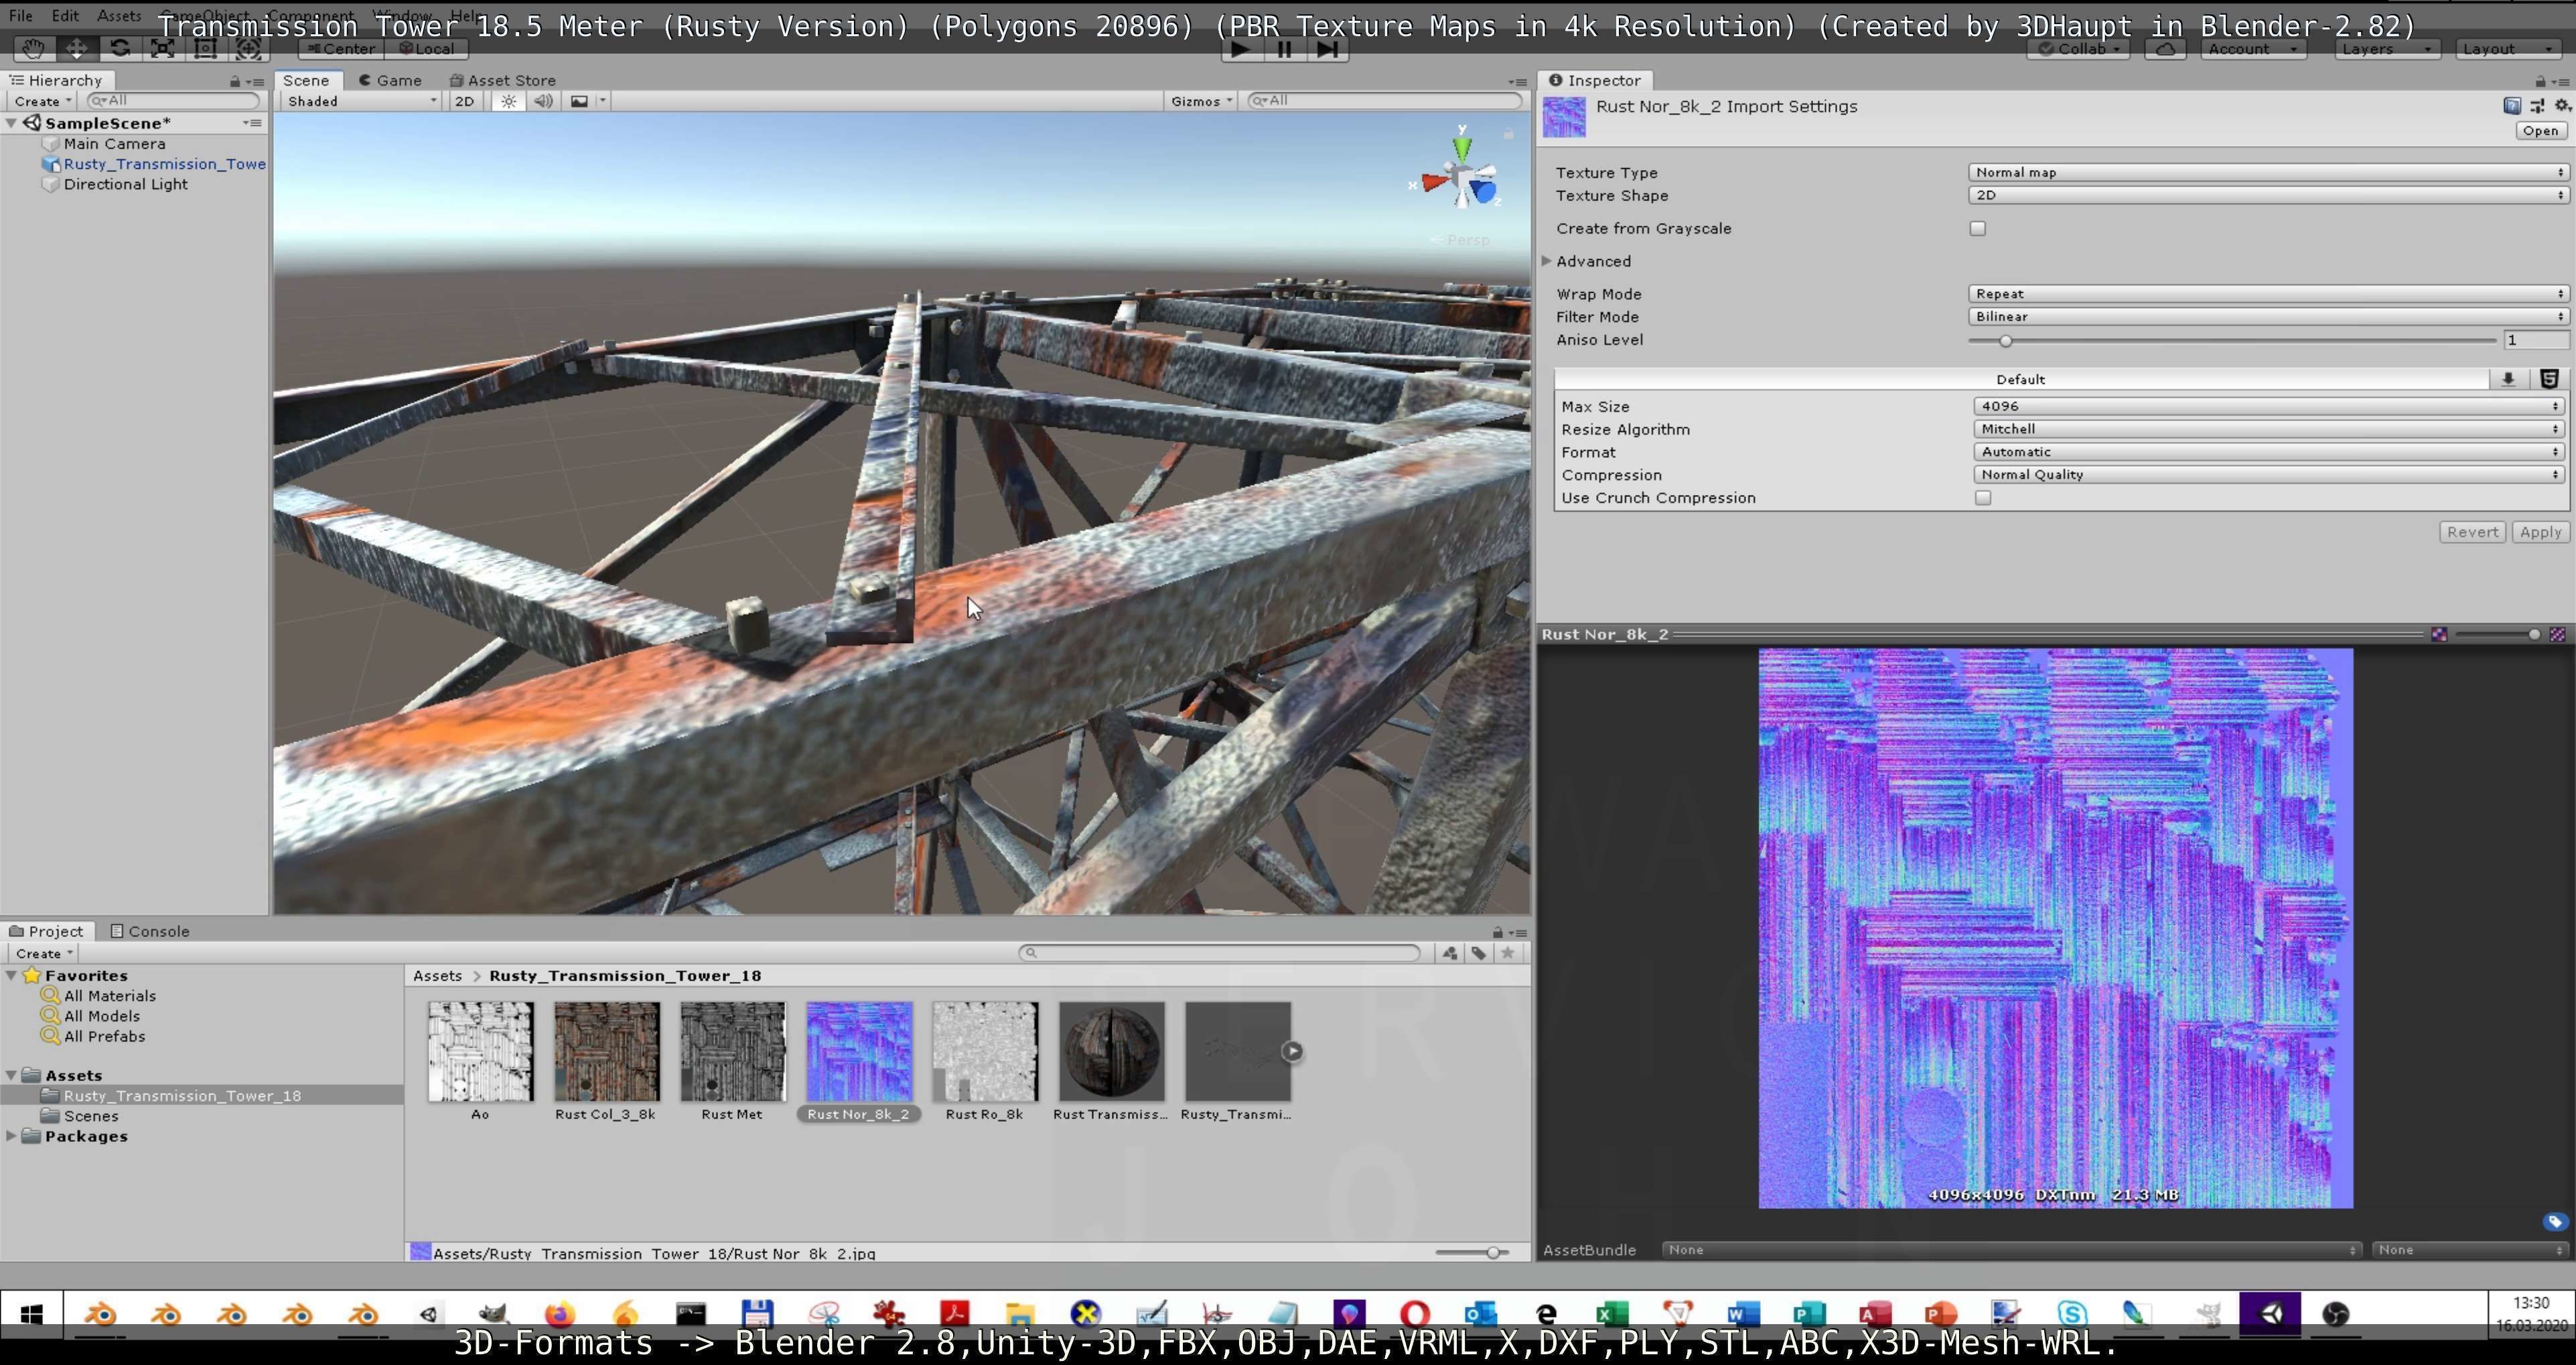Open the Gizmos dropdown
This screenshot has width=2576, height=1365.
(x=1201, y=101)
